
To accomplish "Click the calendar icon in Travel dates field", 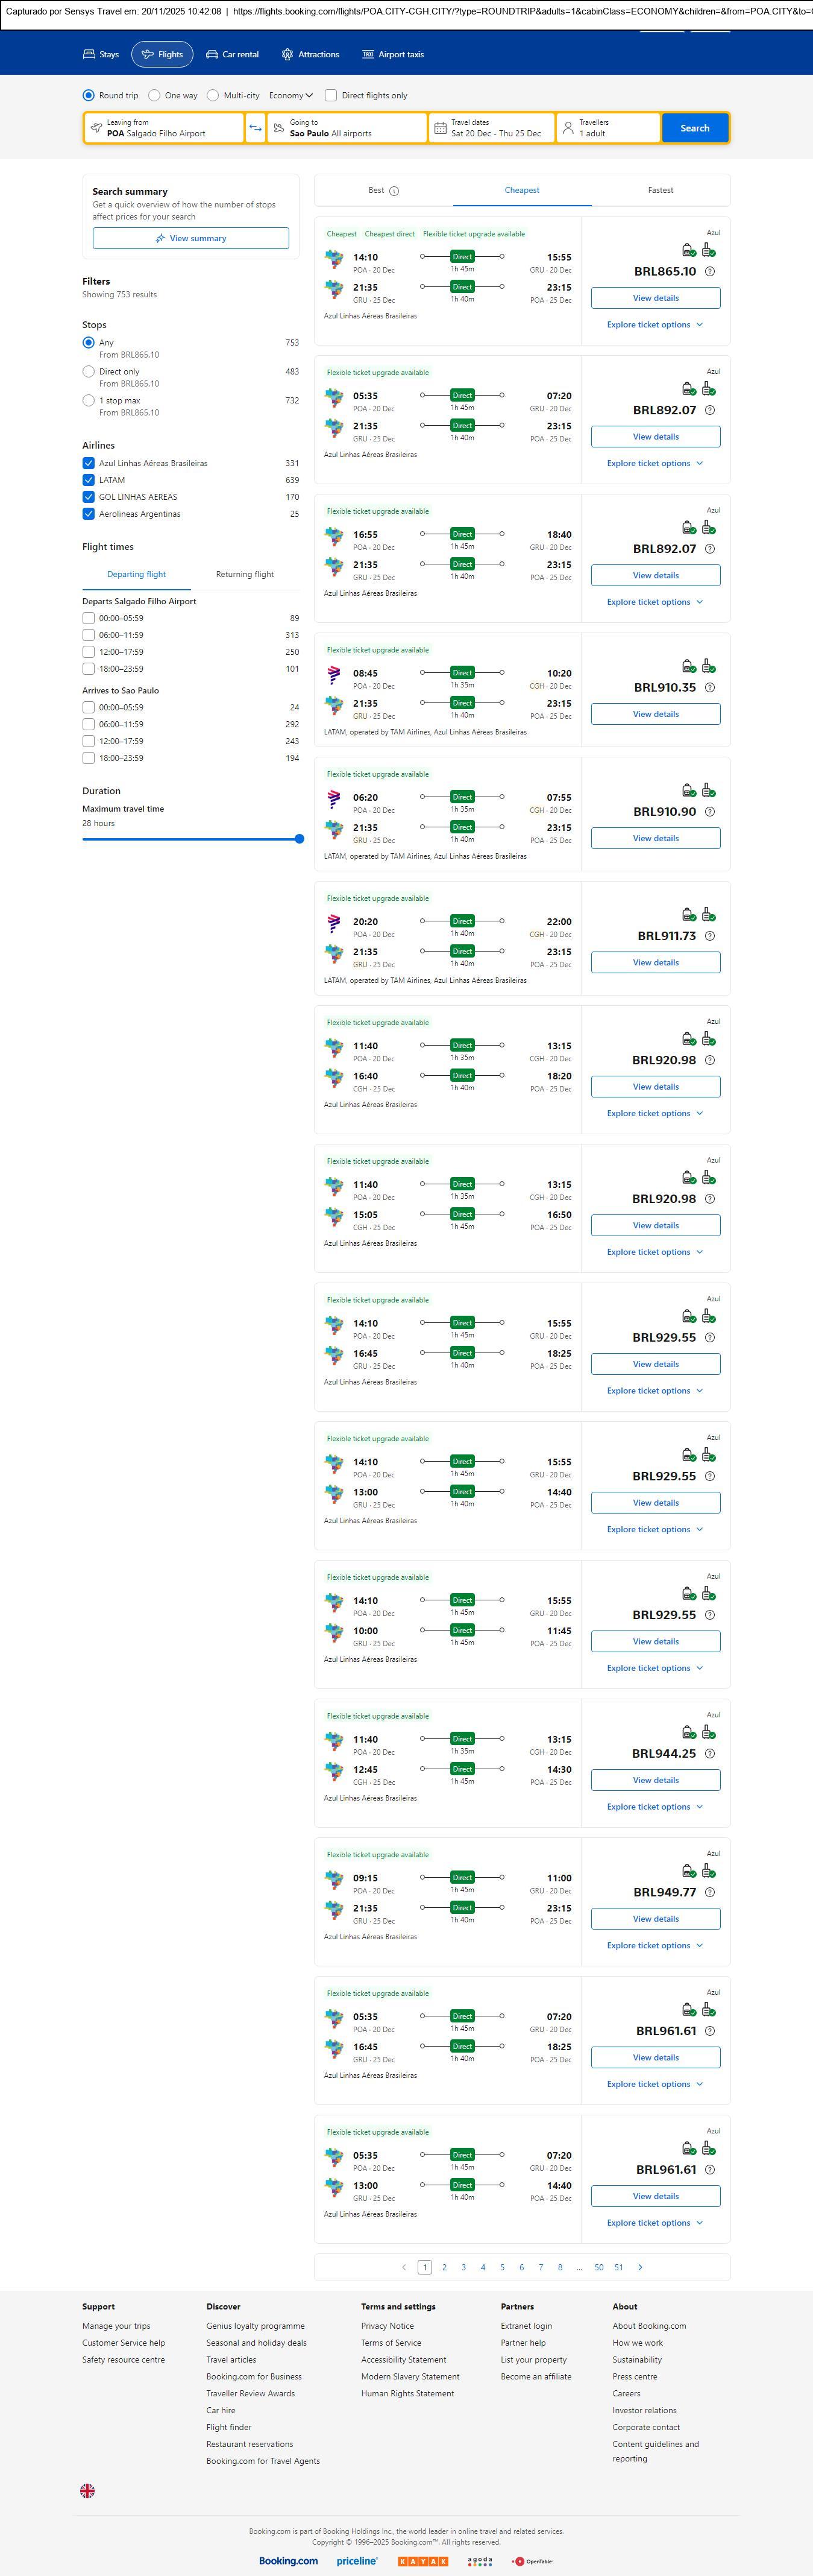I will pyautogui.click(x=440, y=128).
